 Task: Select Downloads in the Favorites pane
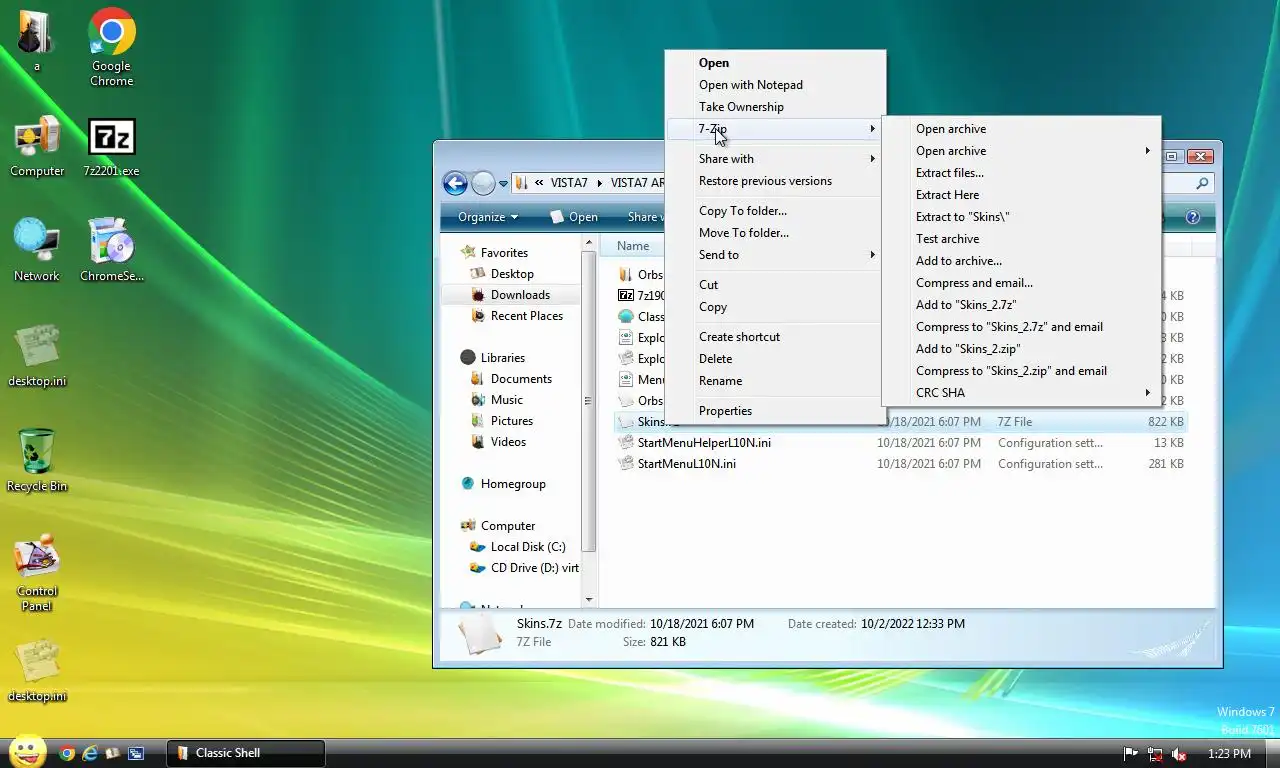coord(510,295)
